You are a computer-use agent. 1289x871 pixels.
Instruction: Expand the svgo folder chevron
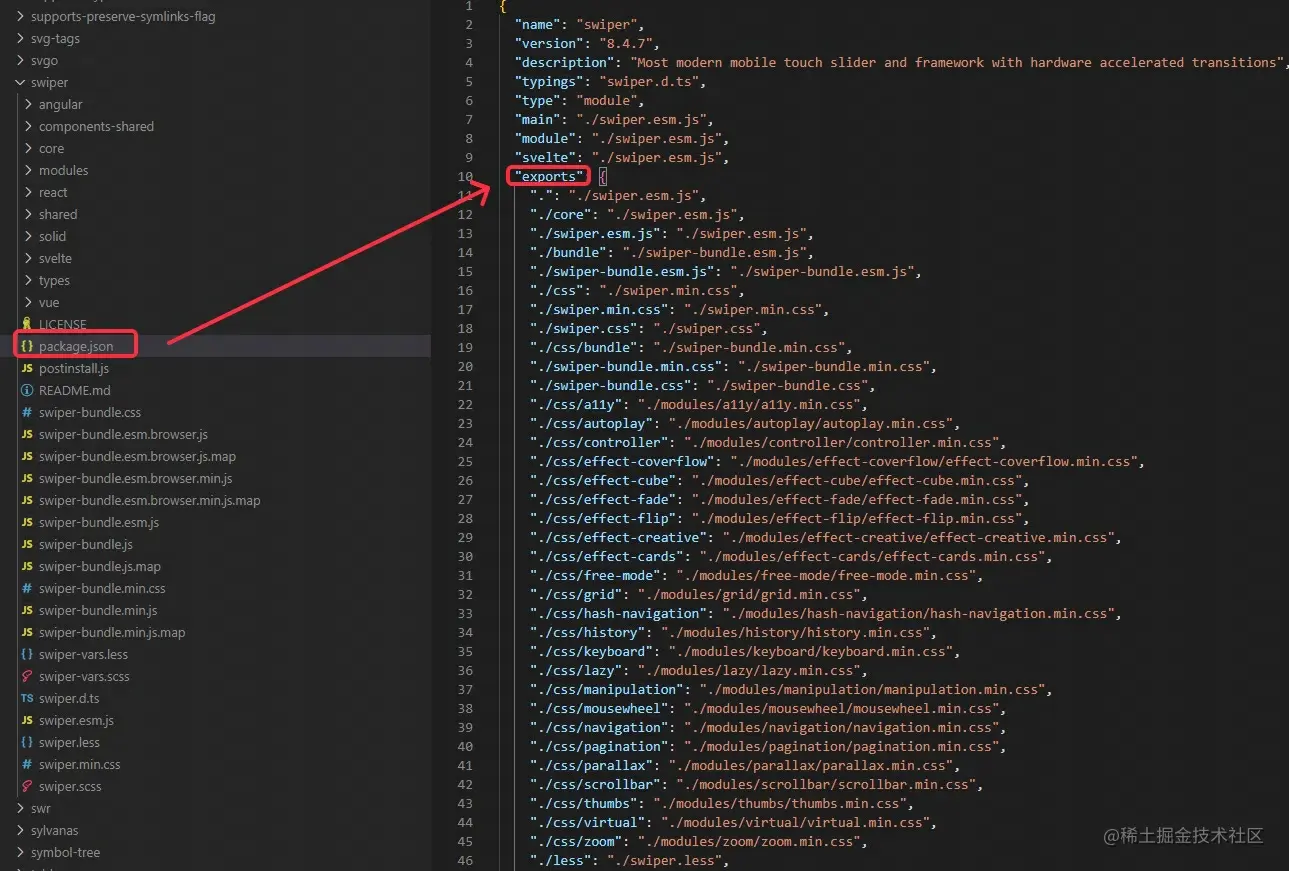click(x=21, y=60)
